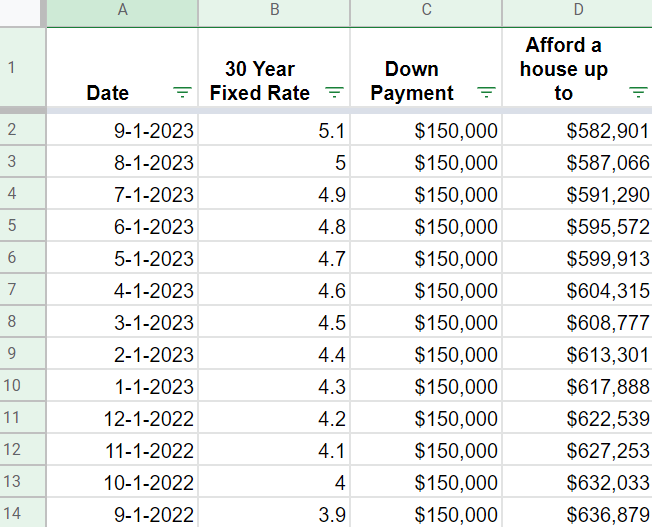Click the select-all corner box
The image size is (652, 527).
tap(21, 13)
